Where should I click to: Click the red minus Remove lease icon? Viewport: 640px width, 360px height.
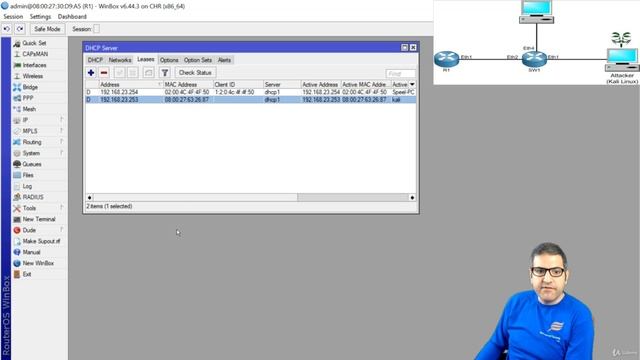pos(104,73)
